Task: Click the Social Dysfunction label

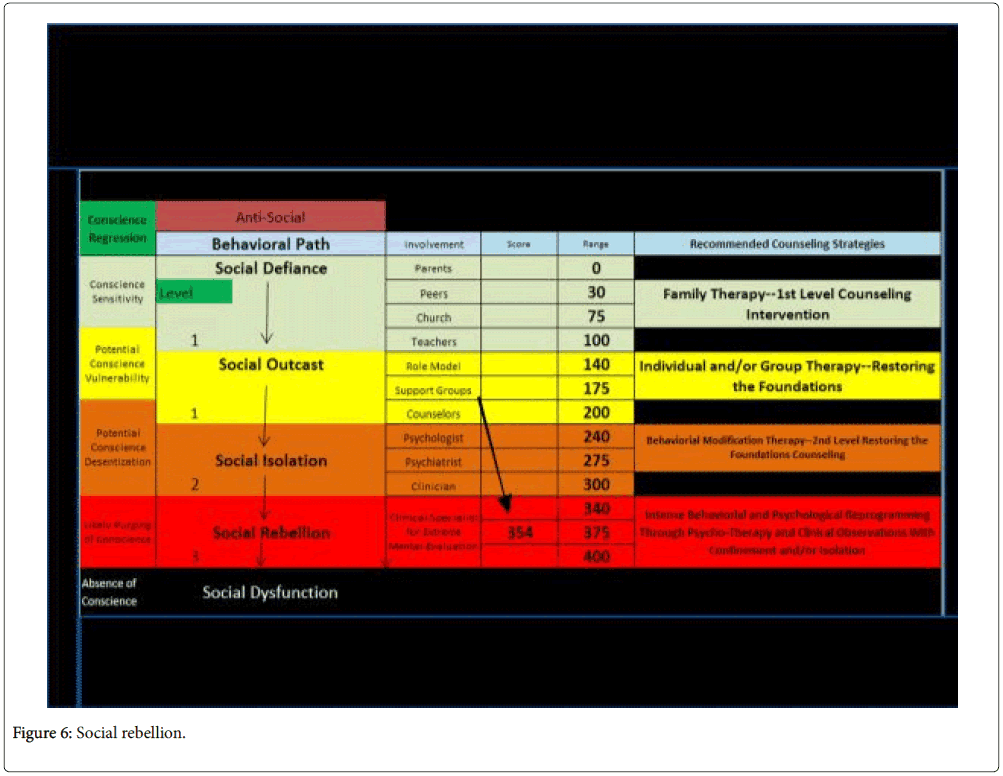Action: pyautogui.click(x=270, y=593)
